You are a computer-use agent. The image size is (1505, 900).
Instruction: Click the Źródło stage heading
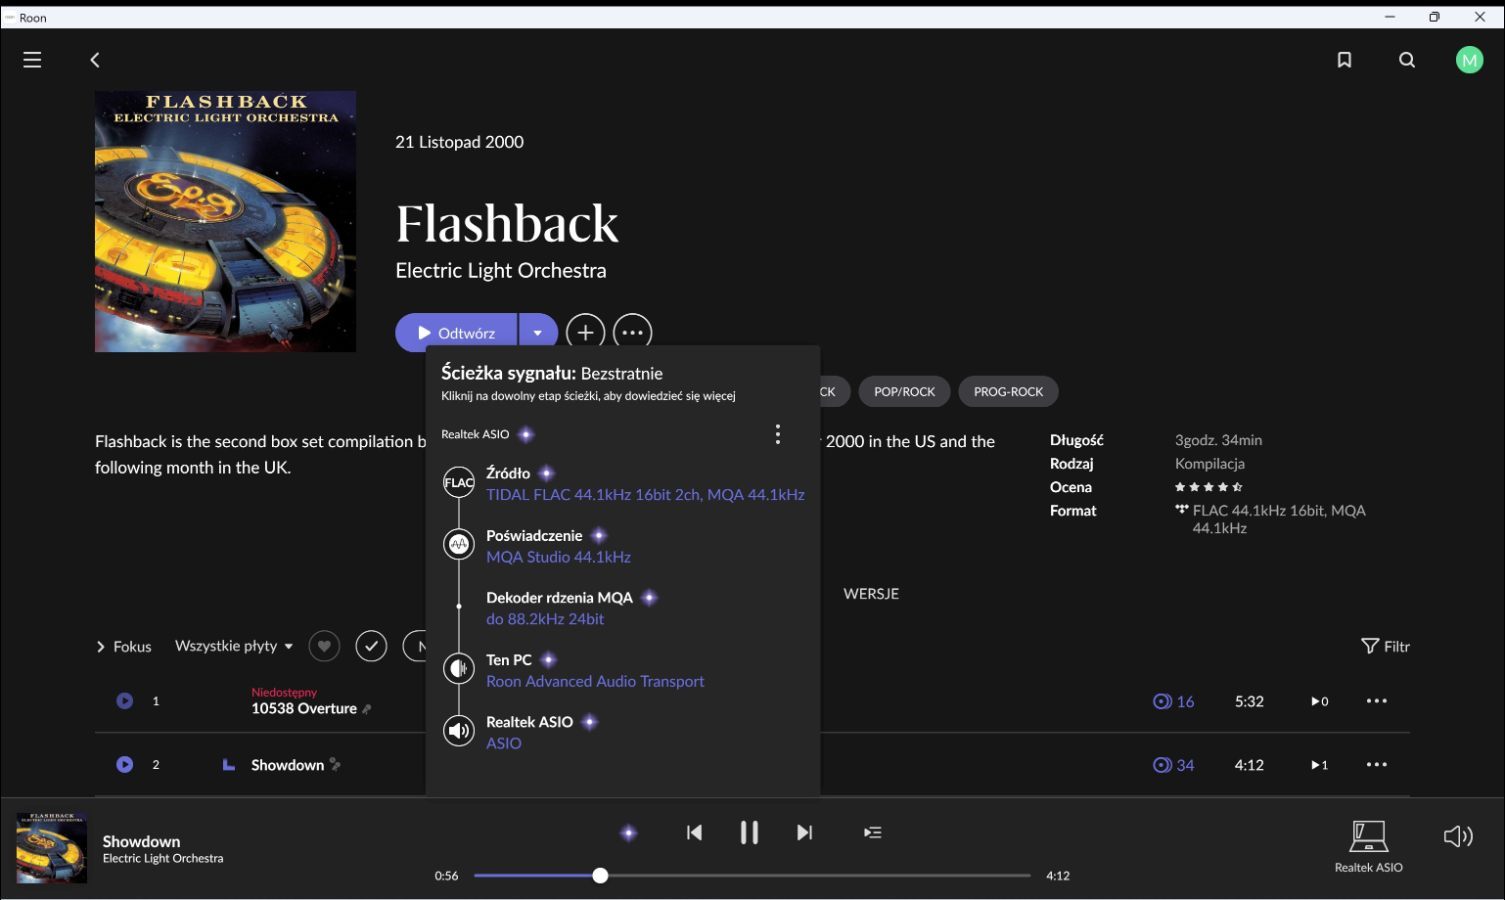(x=508, y=473)
